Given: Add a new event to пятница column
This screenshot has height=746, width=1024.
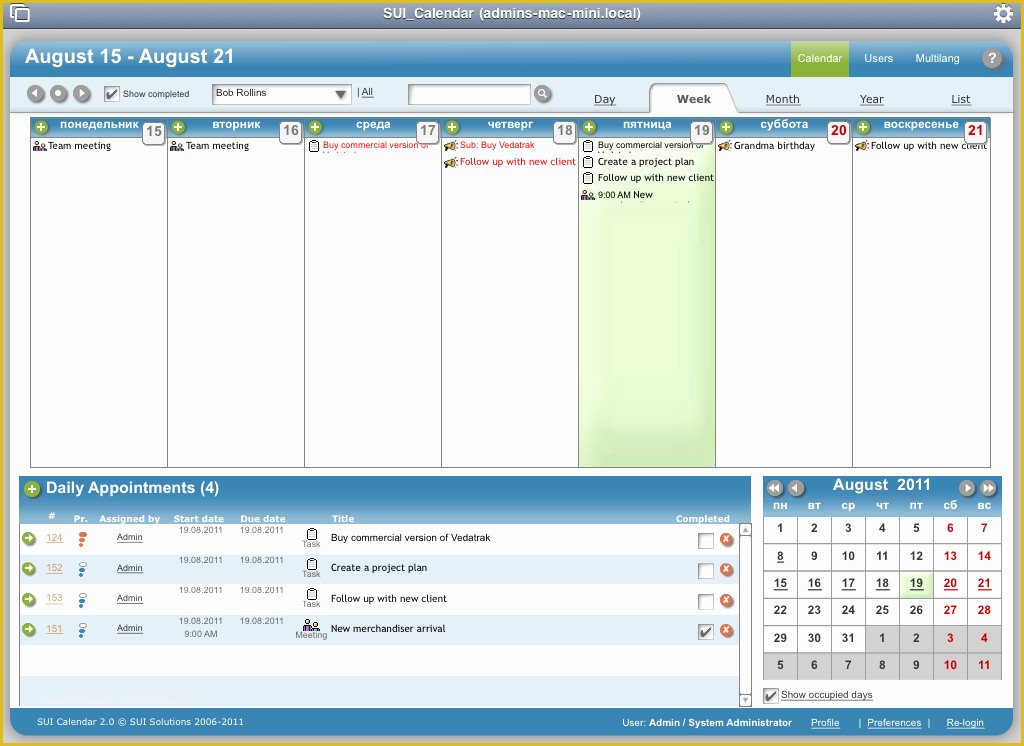Looking at the screenshot, I should tap(589, 127).
